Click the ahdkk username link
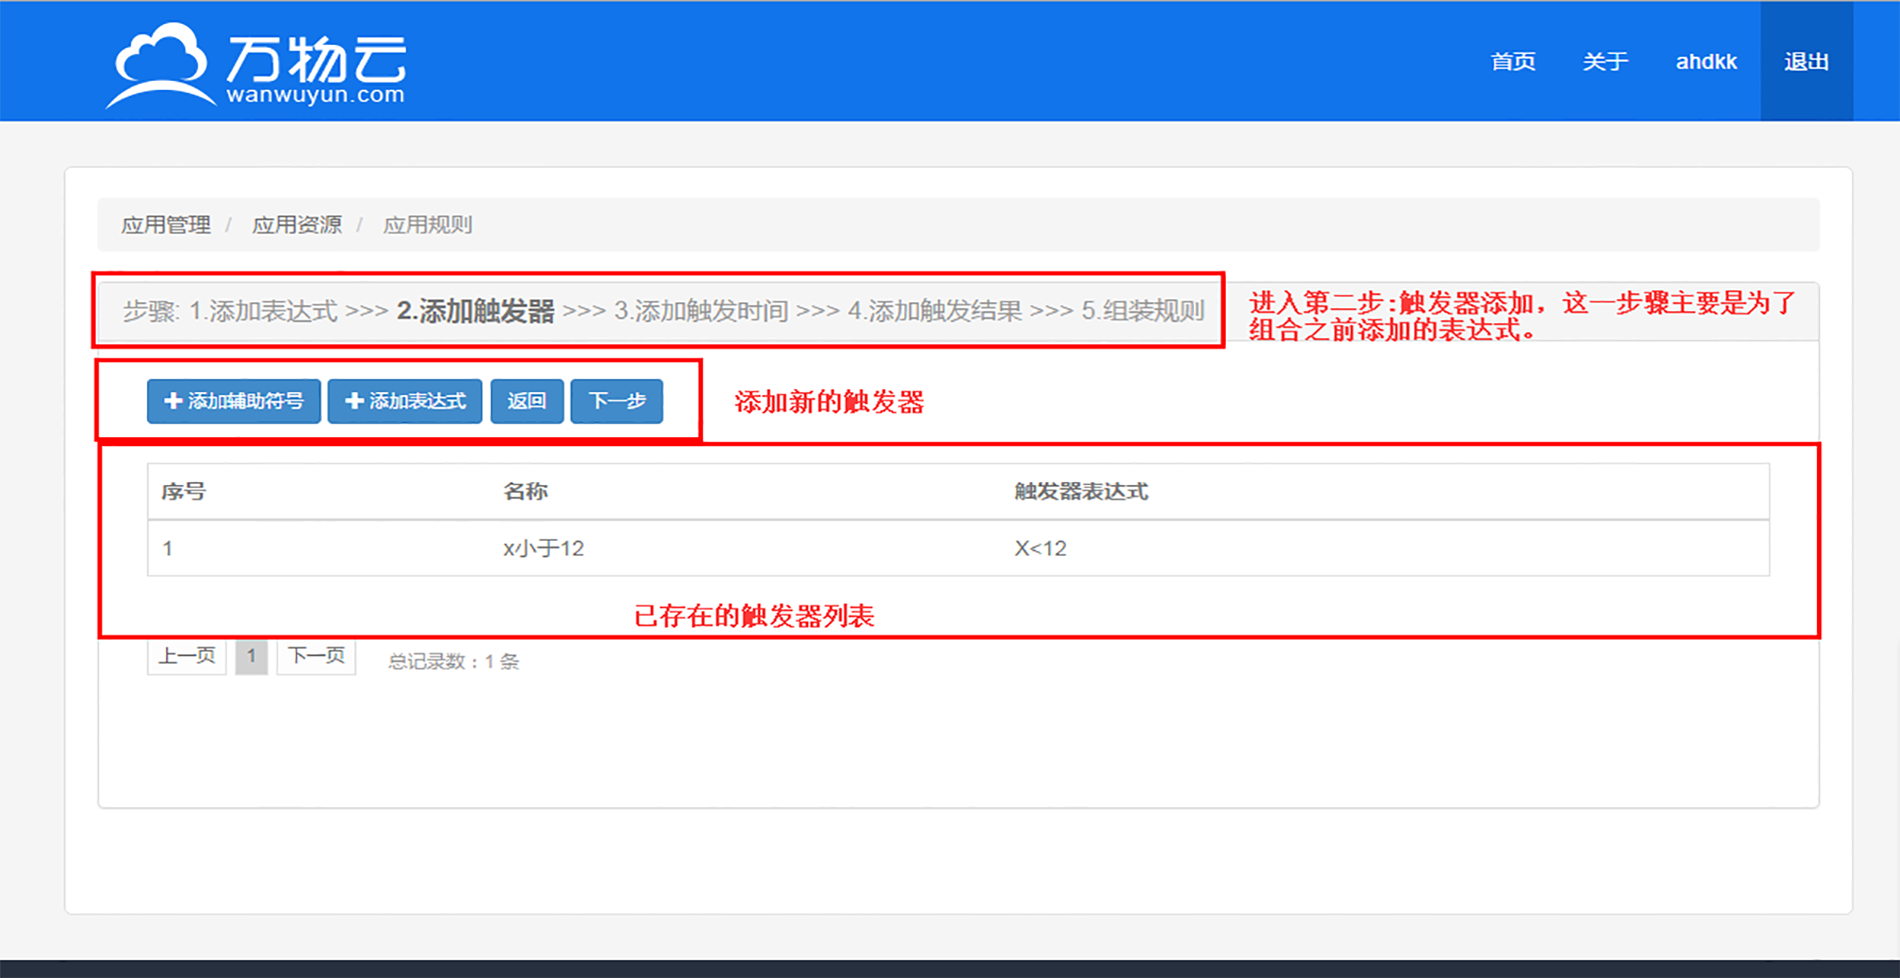Viewport: 1900px width, 978px height. pos(1706,62)
